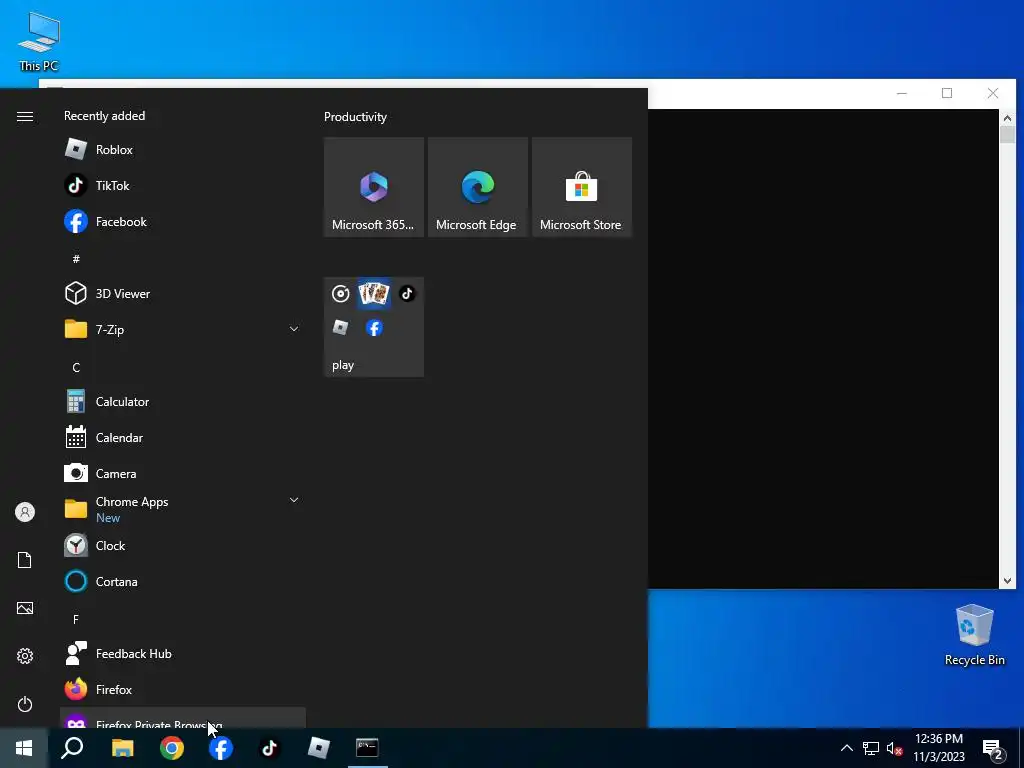Show hidden system tray icons
Screen dimensions: 1024x768
pos(846,748)
